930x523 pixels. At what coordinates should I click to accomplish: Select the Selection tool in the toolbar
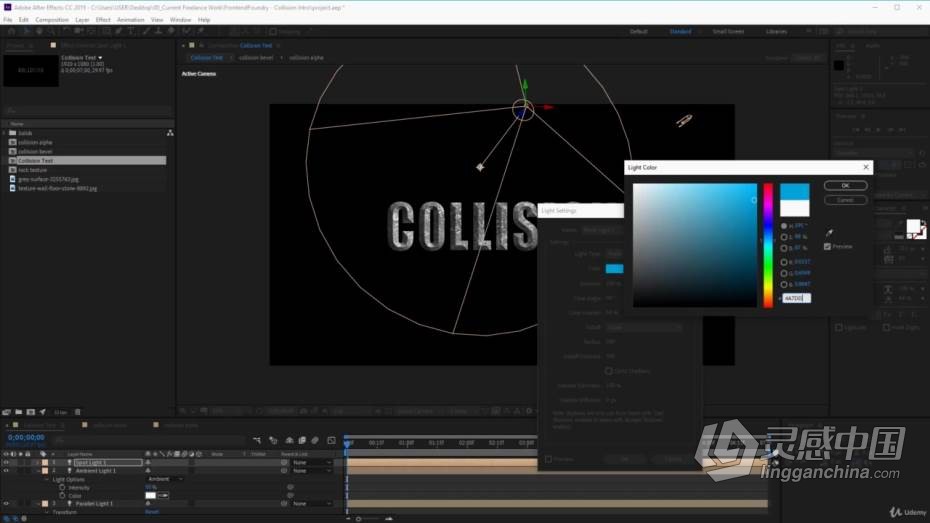[27, 31]
